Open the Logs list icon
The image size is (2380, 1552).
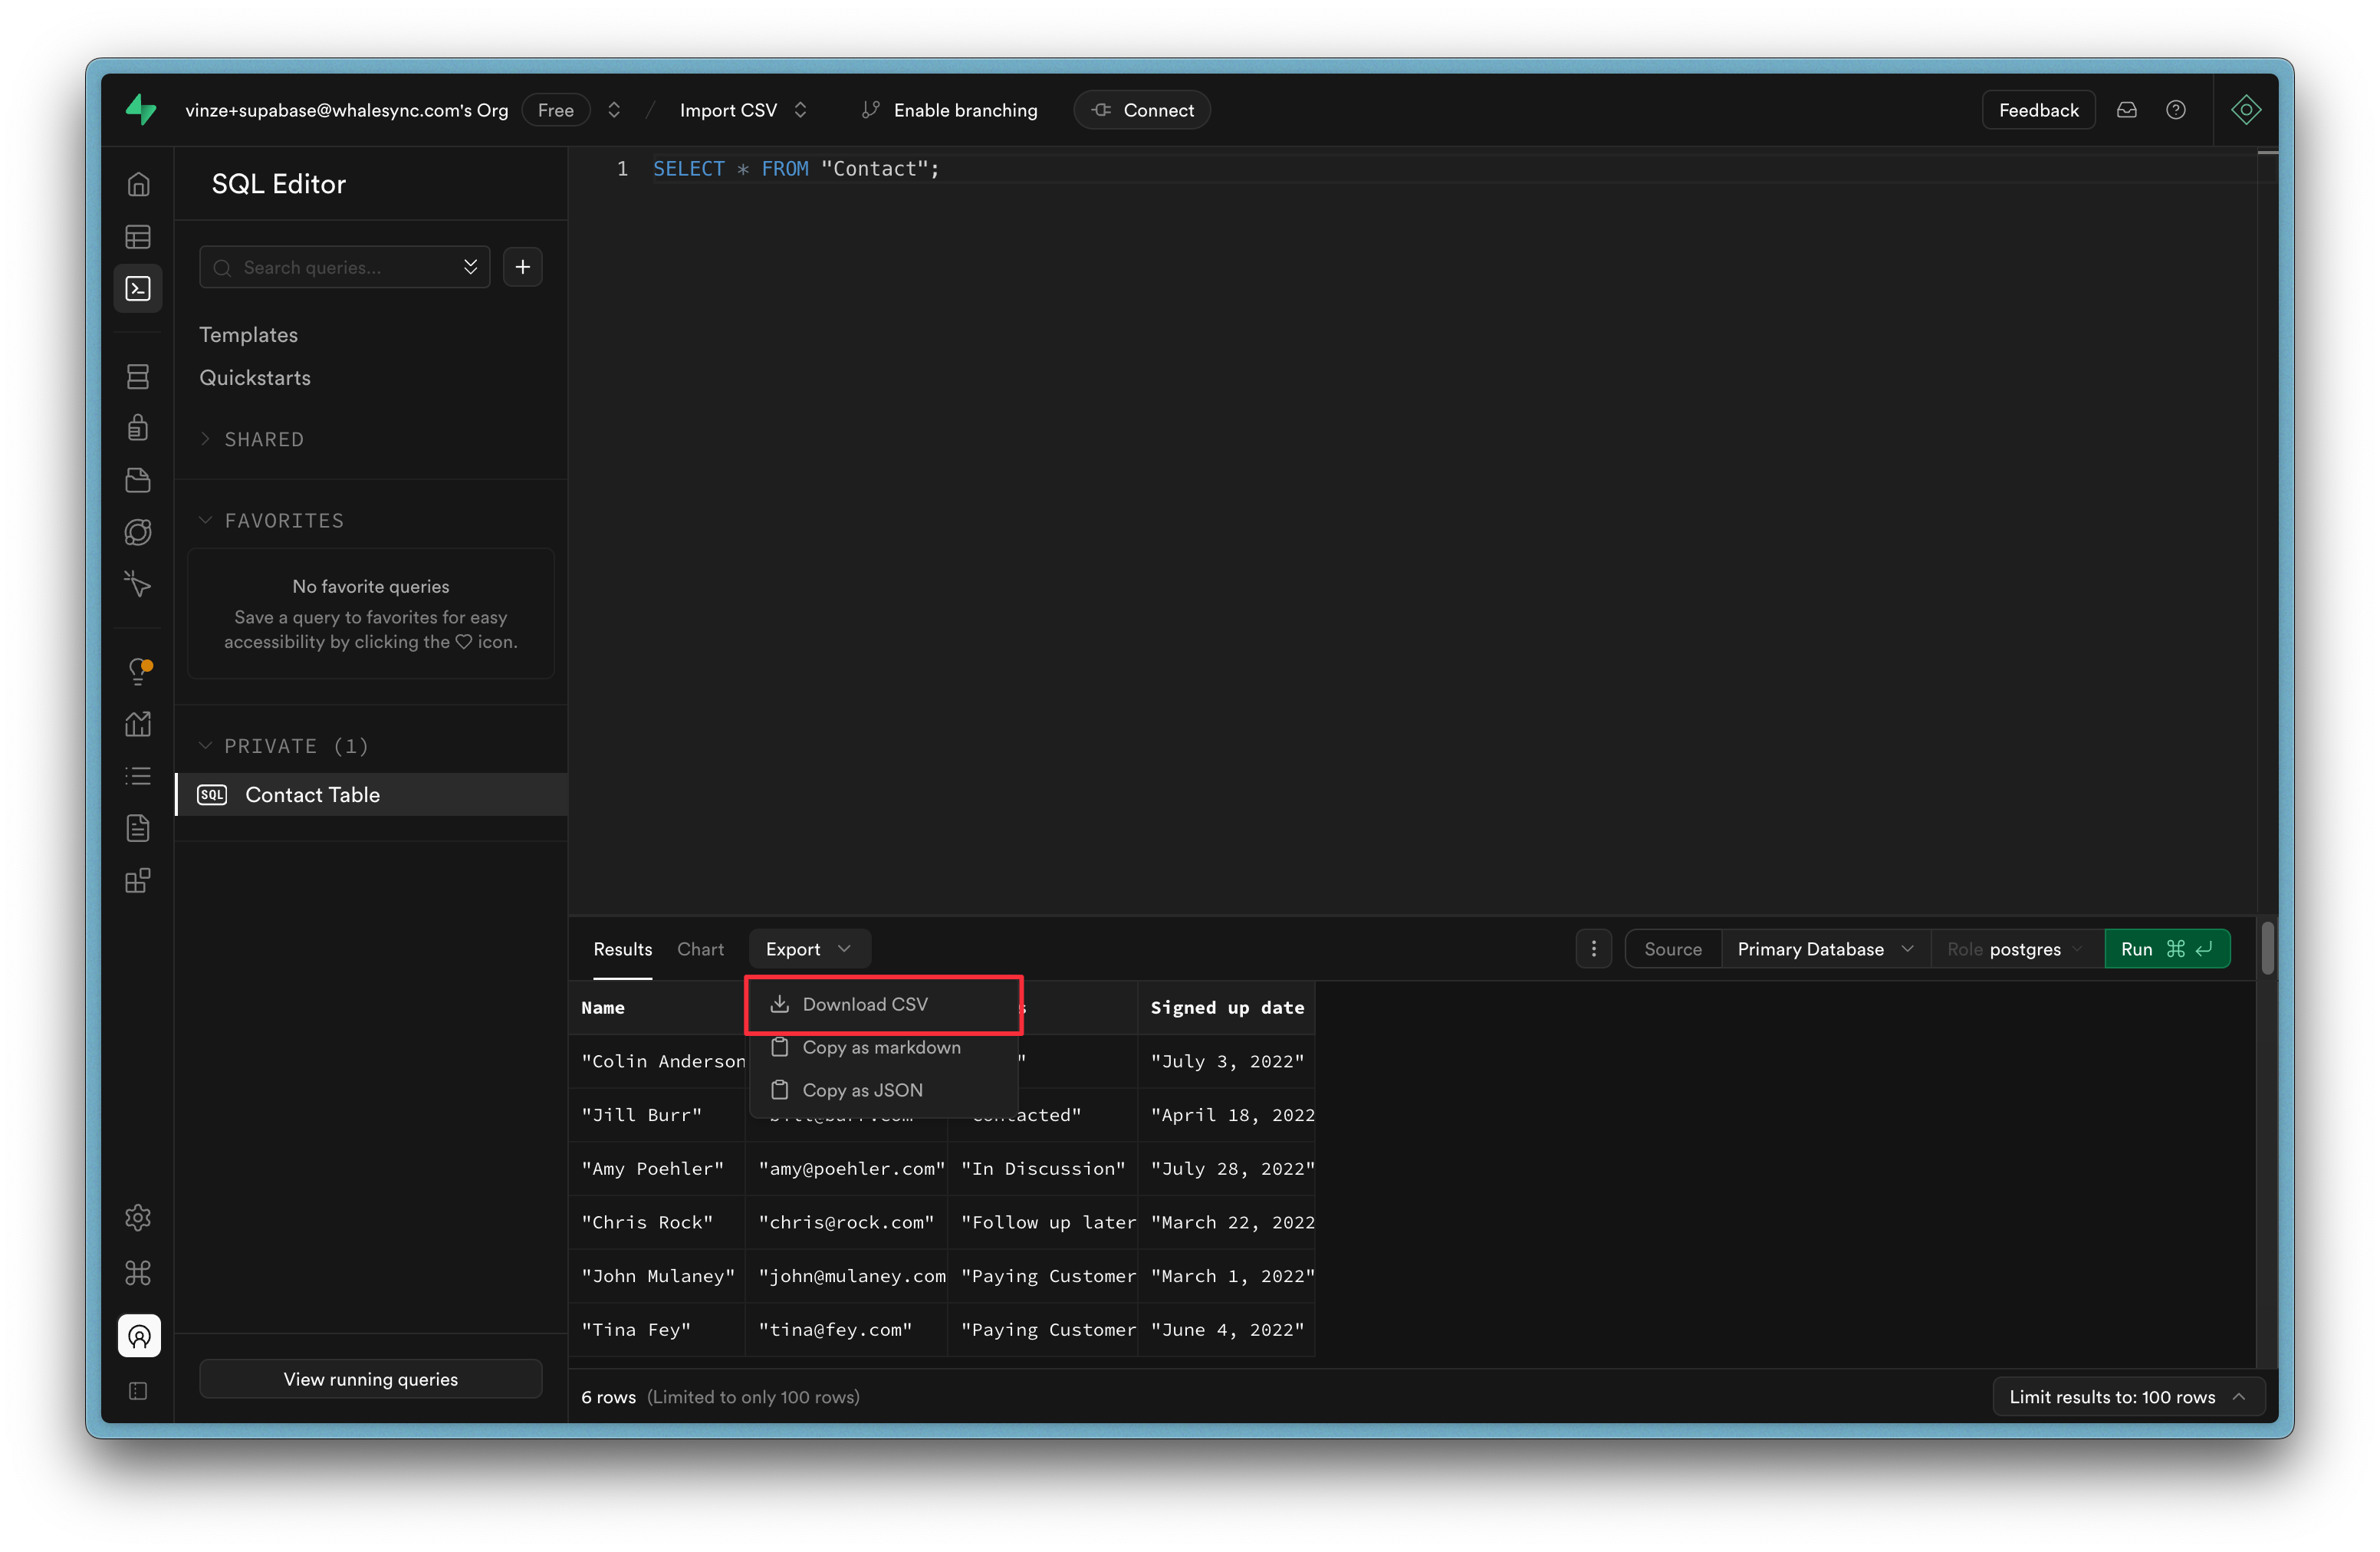138,776
